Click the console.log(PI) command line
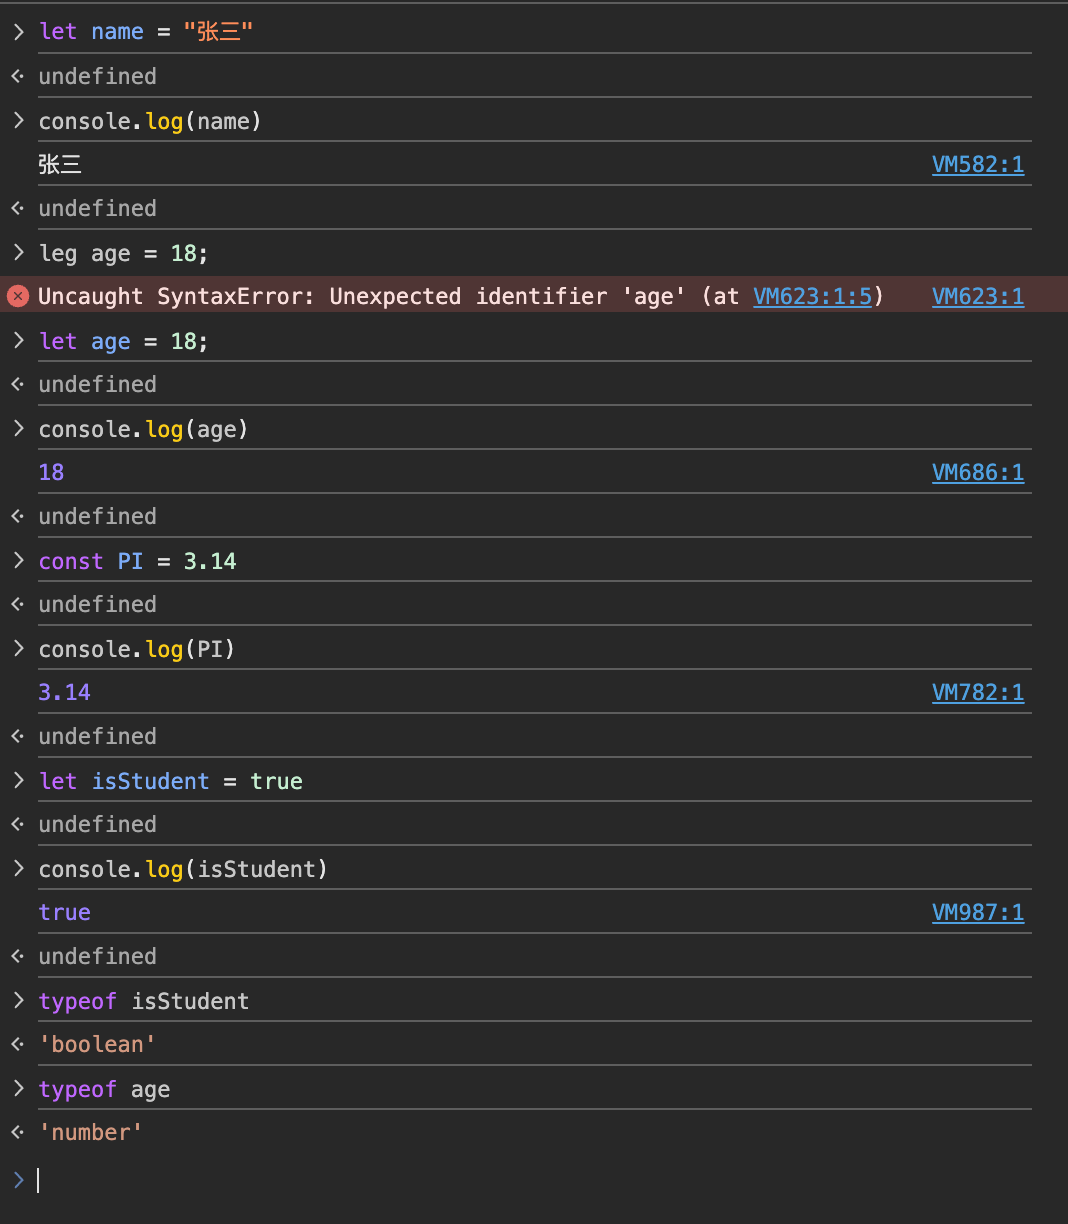The width and height of the screenshot is (1068, 1224). [x=136, y=649]
